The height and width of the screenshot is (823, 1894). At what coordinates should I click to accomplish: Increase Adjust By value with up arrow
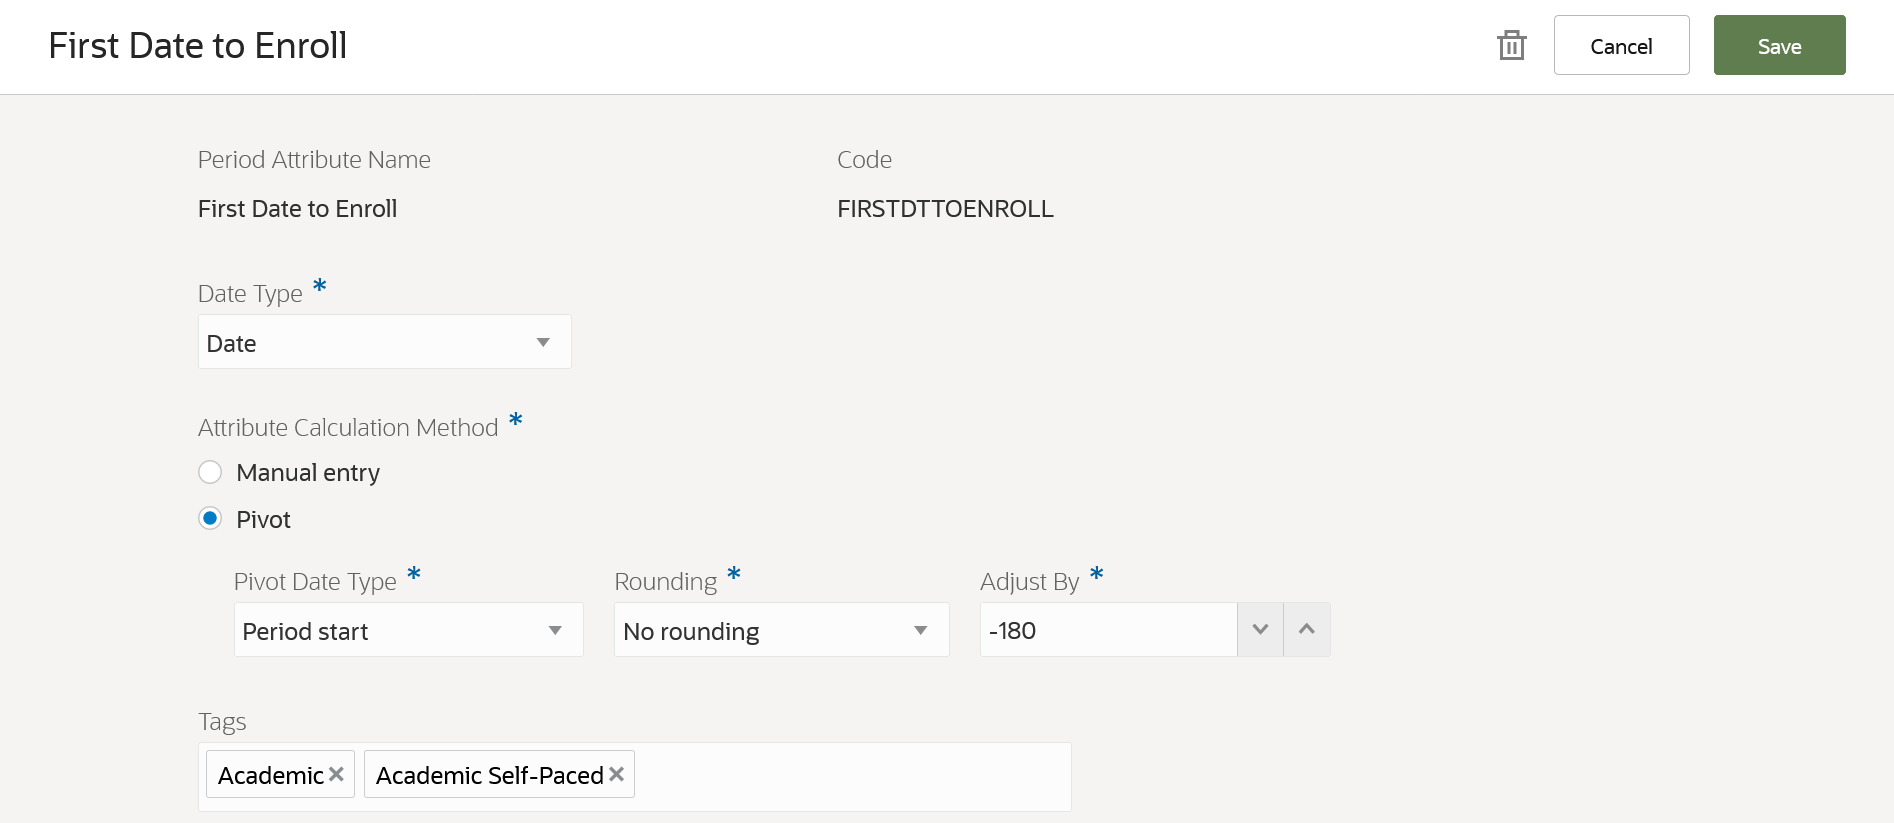pyautogui.click(x=1307, y=630)
